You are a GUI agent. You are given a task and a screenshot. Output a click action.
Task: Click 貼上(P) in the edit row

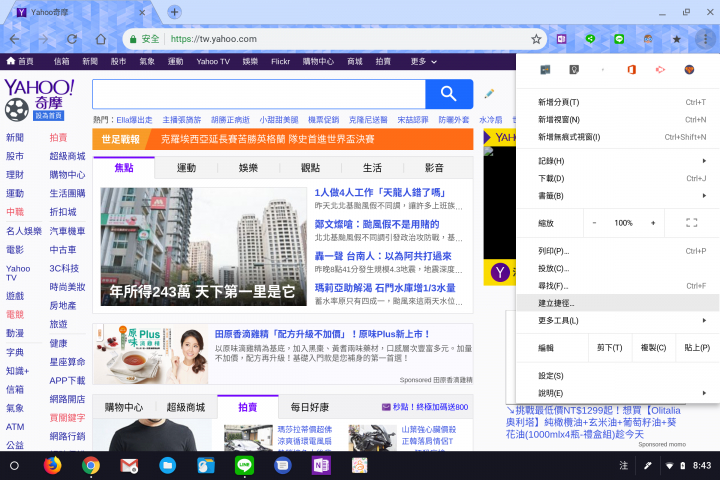pos(698,348)
